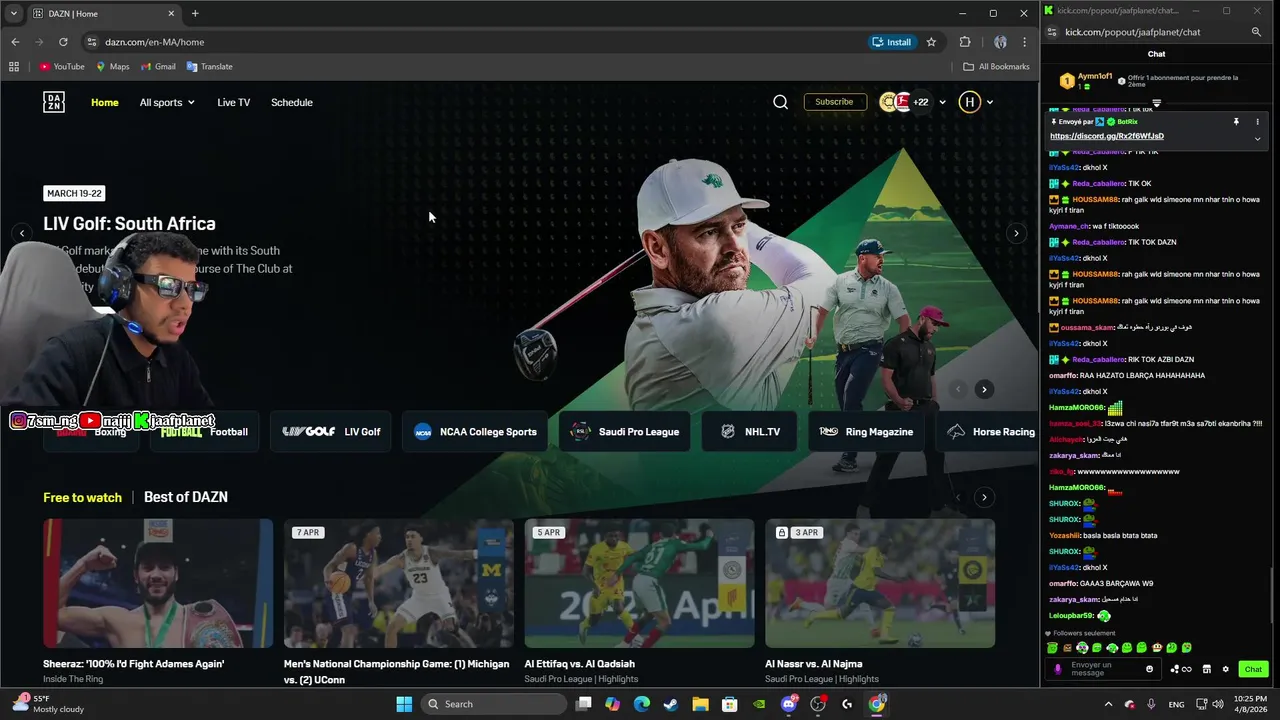Show the previous hero banner slide
1280x720 pixels.
click(x=22, y=233)
